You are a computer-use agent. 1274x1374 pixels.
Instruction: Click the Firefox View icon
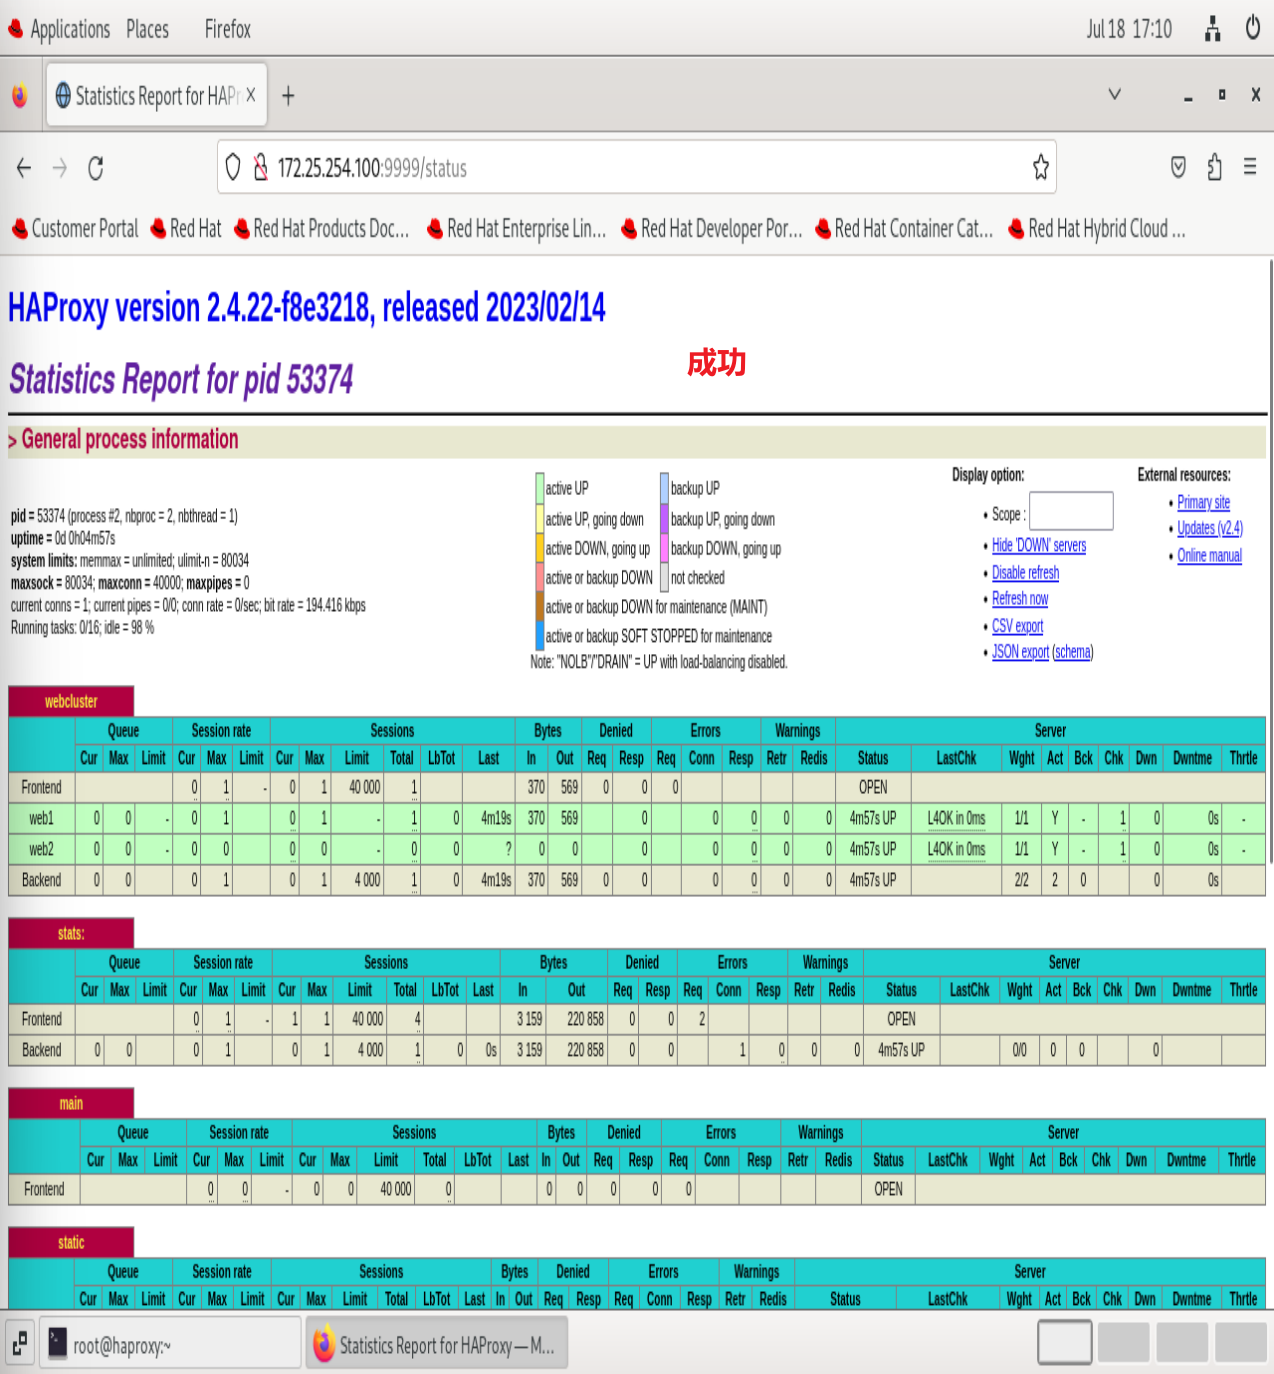pos(20,96)
